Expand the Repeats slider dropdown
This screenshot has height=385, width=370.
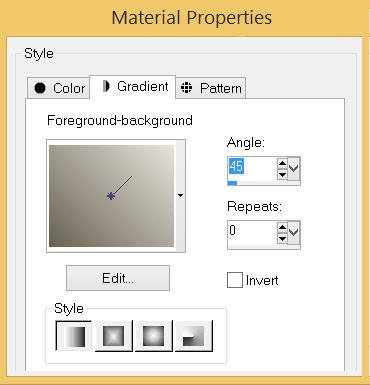click(x=294, y=232)
